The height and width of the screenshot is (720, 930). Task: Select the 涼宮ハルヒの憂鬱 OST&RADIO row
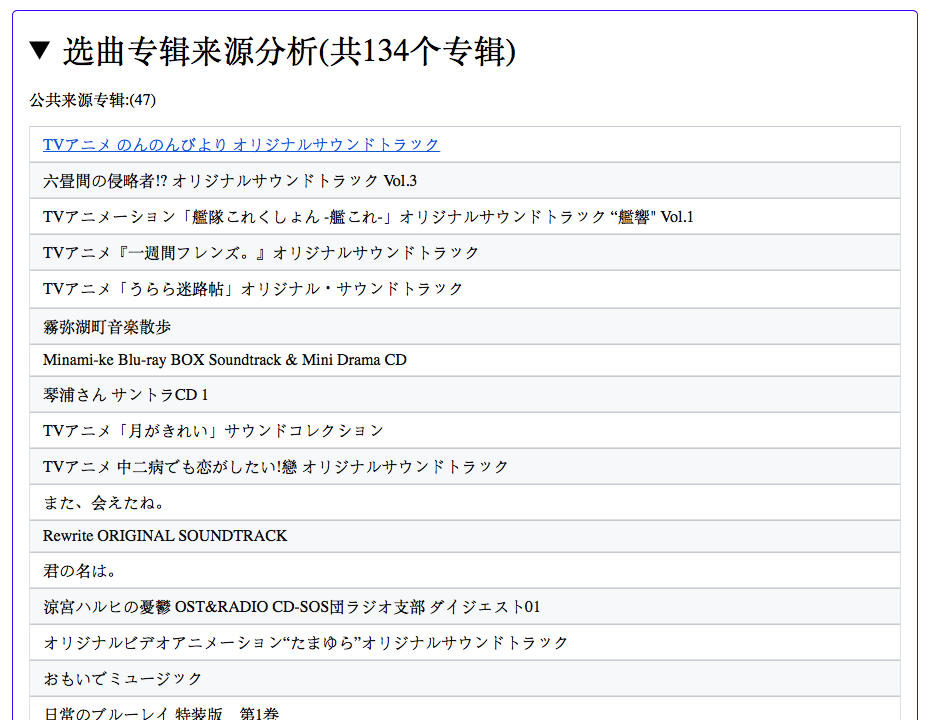tap(465, 607)
